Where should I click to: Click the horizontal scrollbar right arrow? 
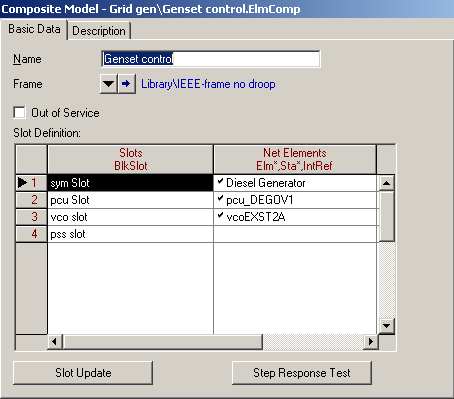(370, 342)
